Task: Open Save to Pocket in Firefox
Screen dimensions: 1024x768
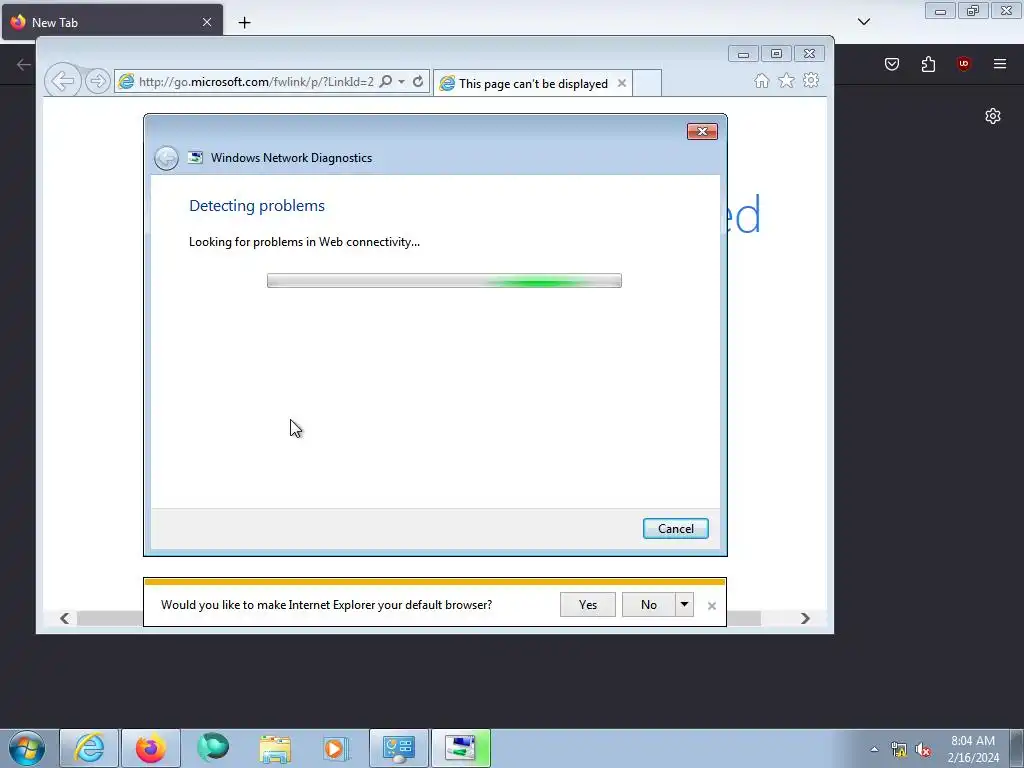Action: point(892,64)
